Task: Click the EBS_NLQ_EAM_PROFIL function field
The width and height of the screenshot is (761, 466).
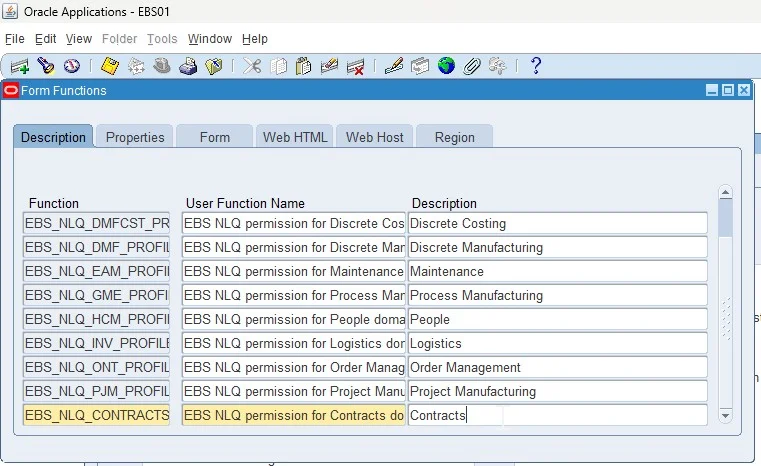Action: point(97,271)
